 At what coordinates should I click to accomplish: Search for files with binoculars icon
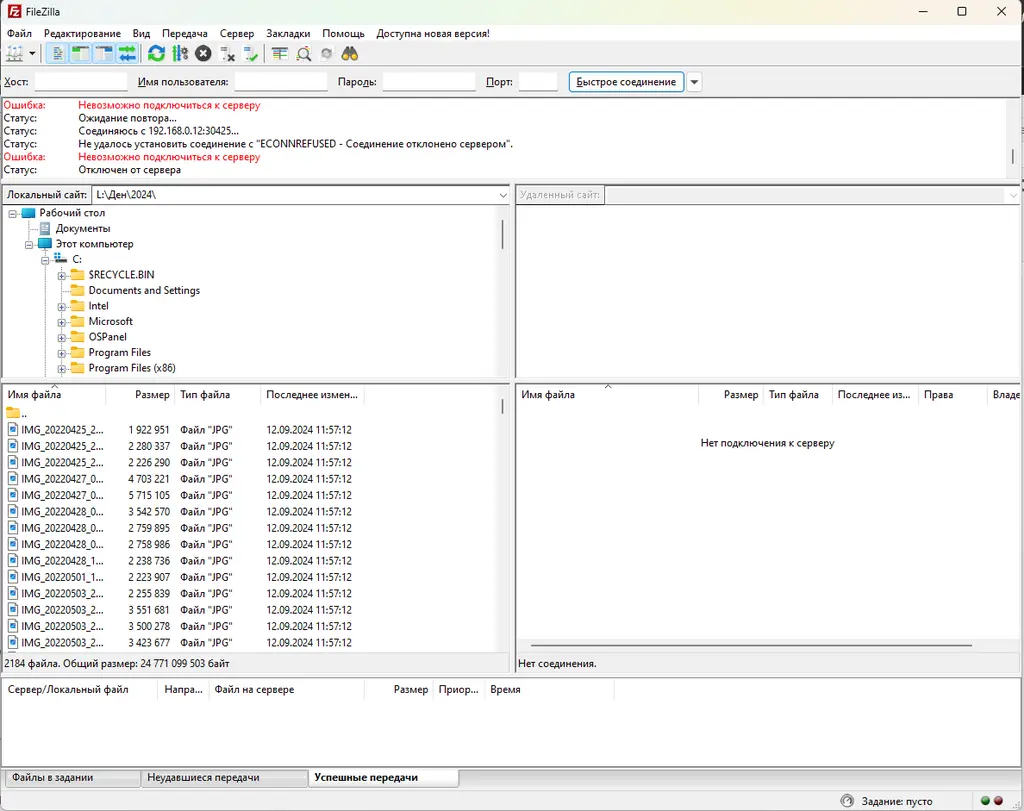pyautogui.click(x=350, y=54)
